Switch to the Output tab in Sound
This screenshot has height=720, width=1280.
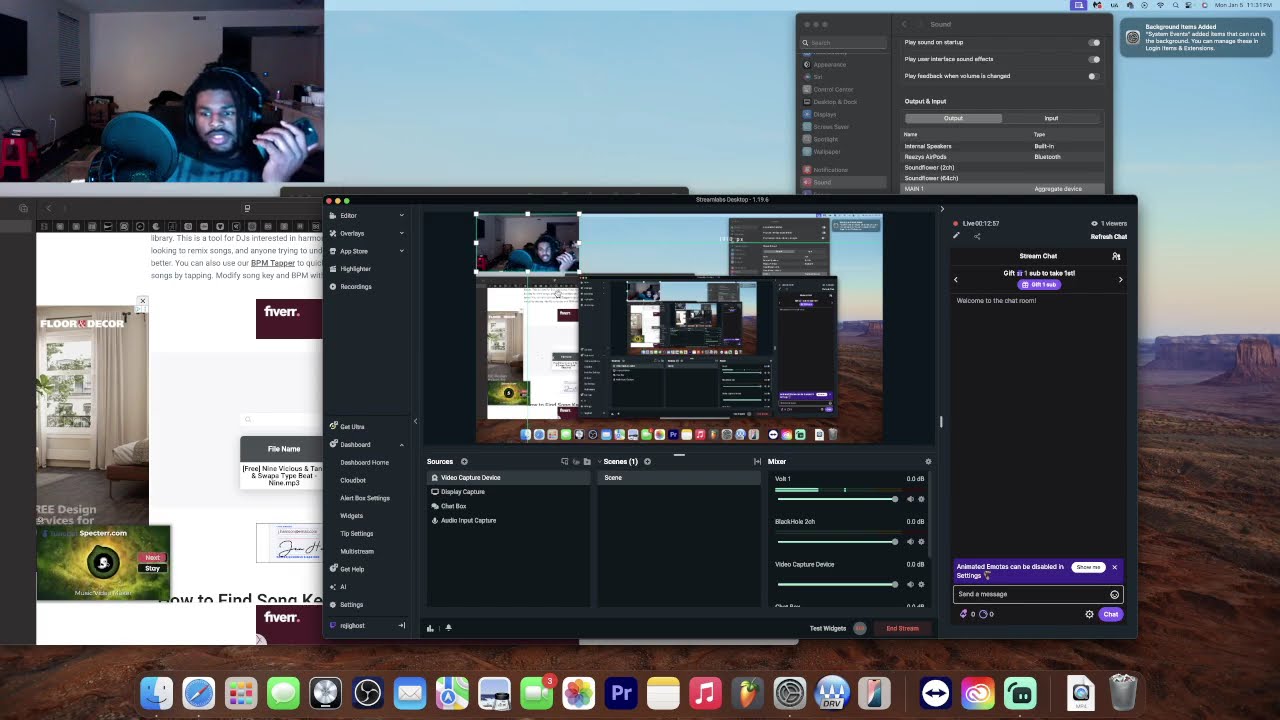953,118
